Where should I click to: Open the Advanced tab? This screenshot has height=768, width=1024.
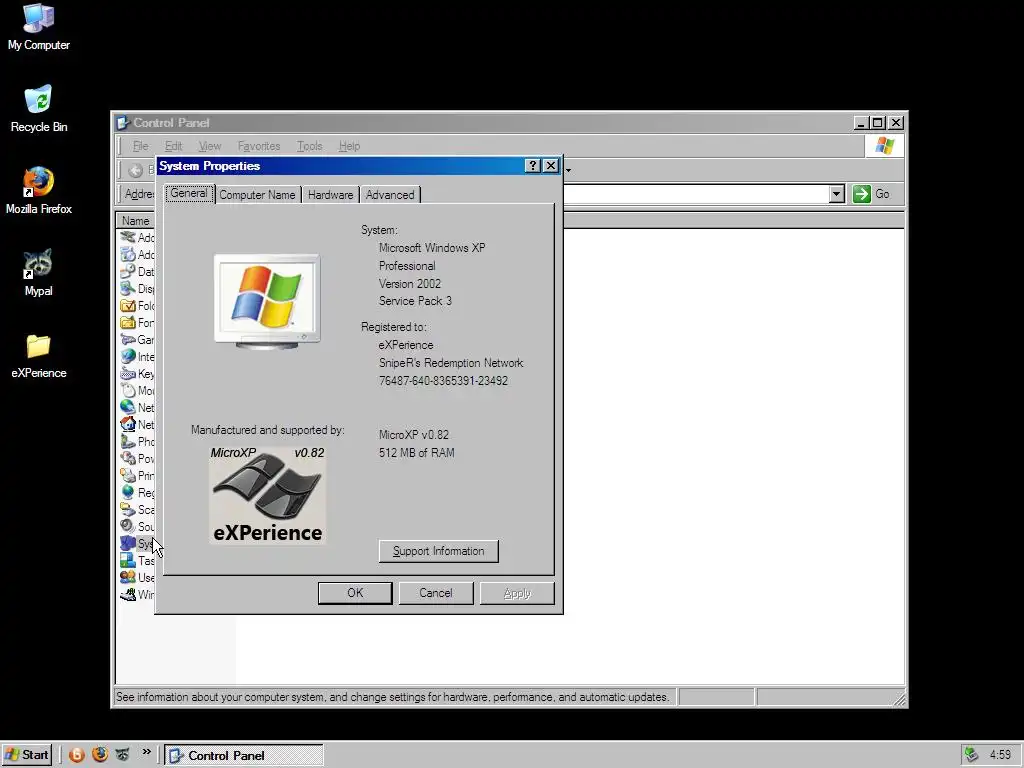point(390,195)
